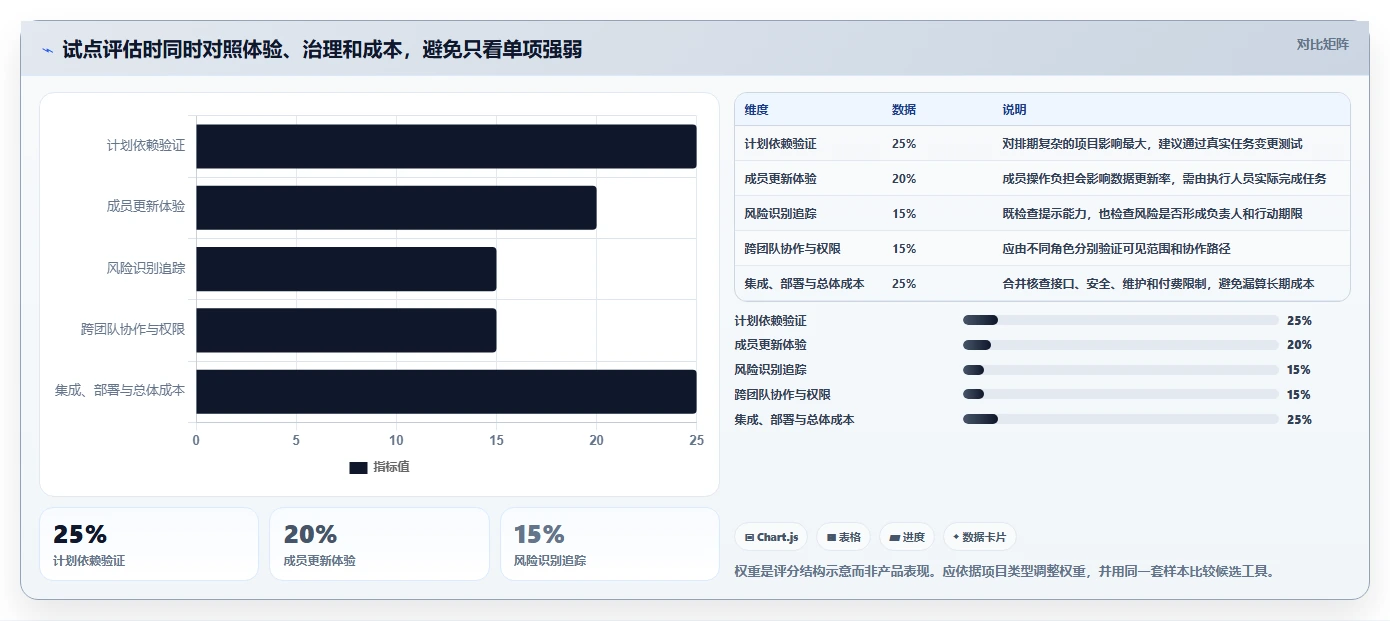Click the 风险识别追踪 bar in the chart
Image resolution: width=1390 pixels, height=621 pixels.
pos(346,269)
